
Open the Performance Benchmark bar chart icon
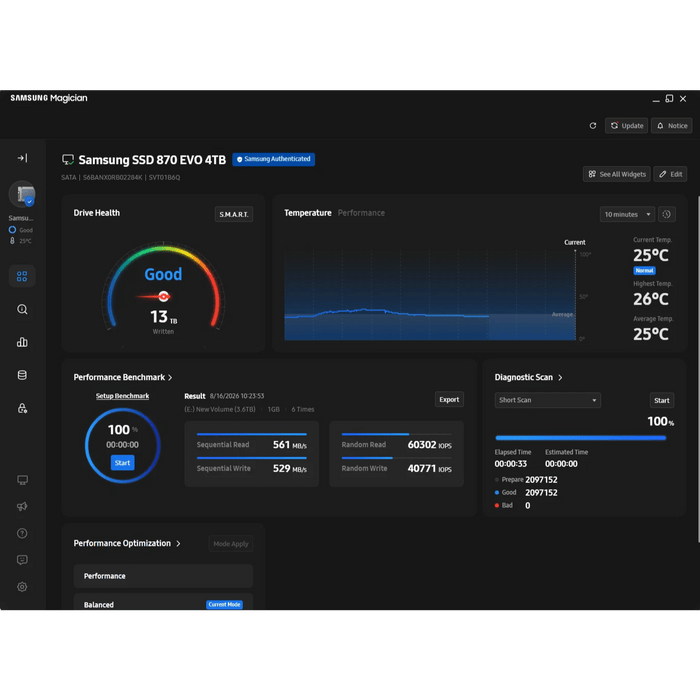22,342
